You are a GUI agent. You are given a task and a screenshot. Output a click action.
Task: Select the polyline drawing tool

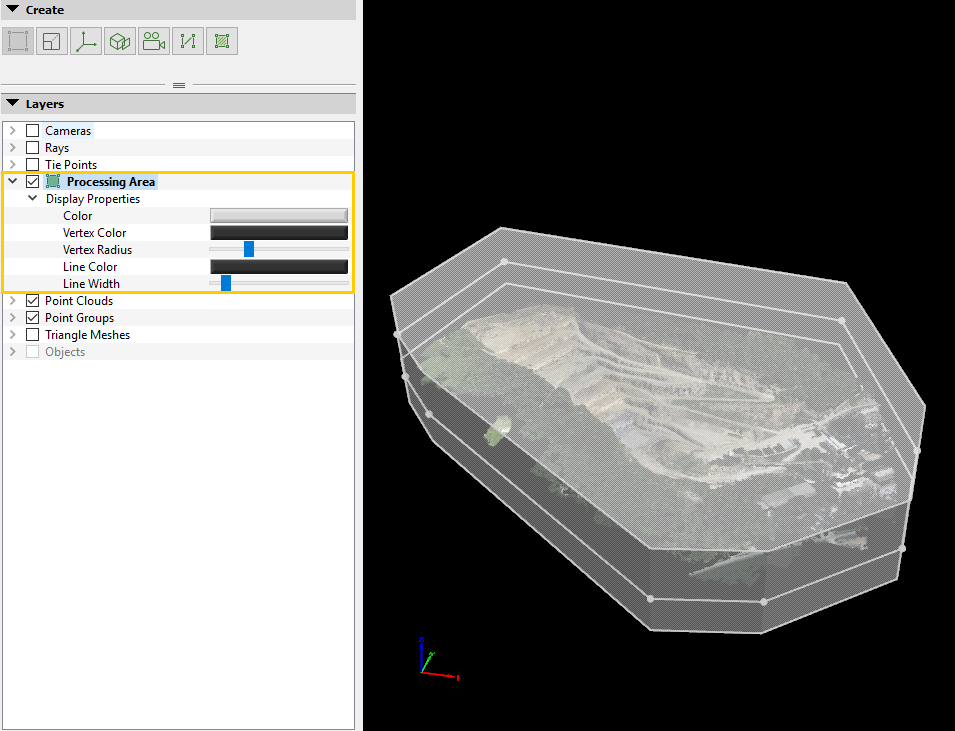(187, 40)
